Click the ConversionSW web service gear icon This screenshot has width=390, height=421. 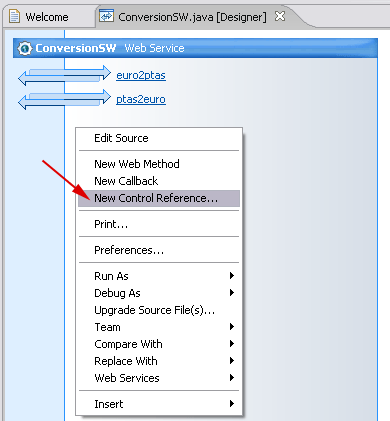24,48
